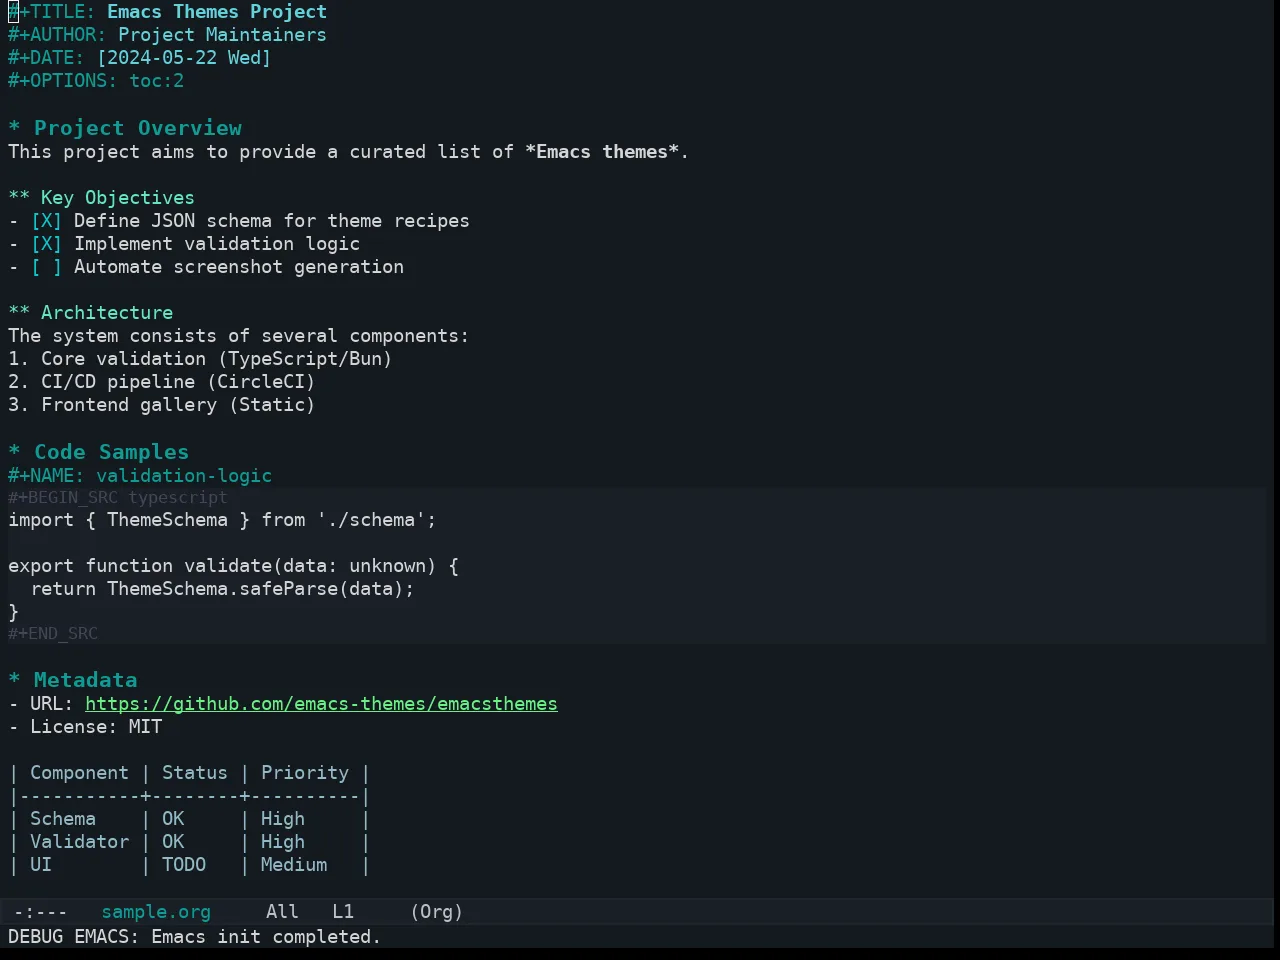Click the #+AUTHOR keyword
The image size is (1280, 960).
tap(57, 35)
